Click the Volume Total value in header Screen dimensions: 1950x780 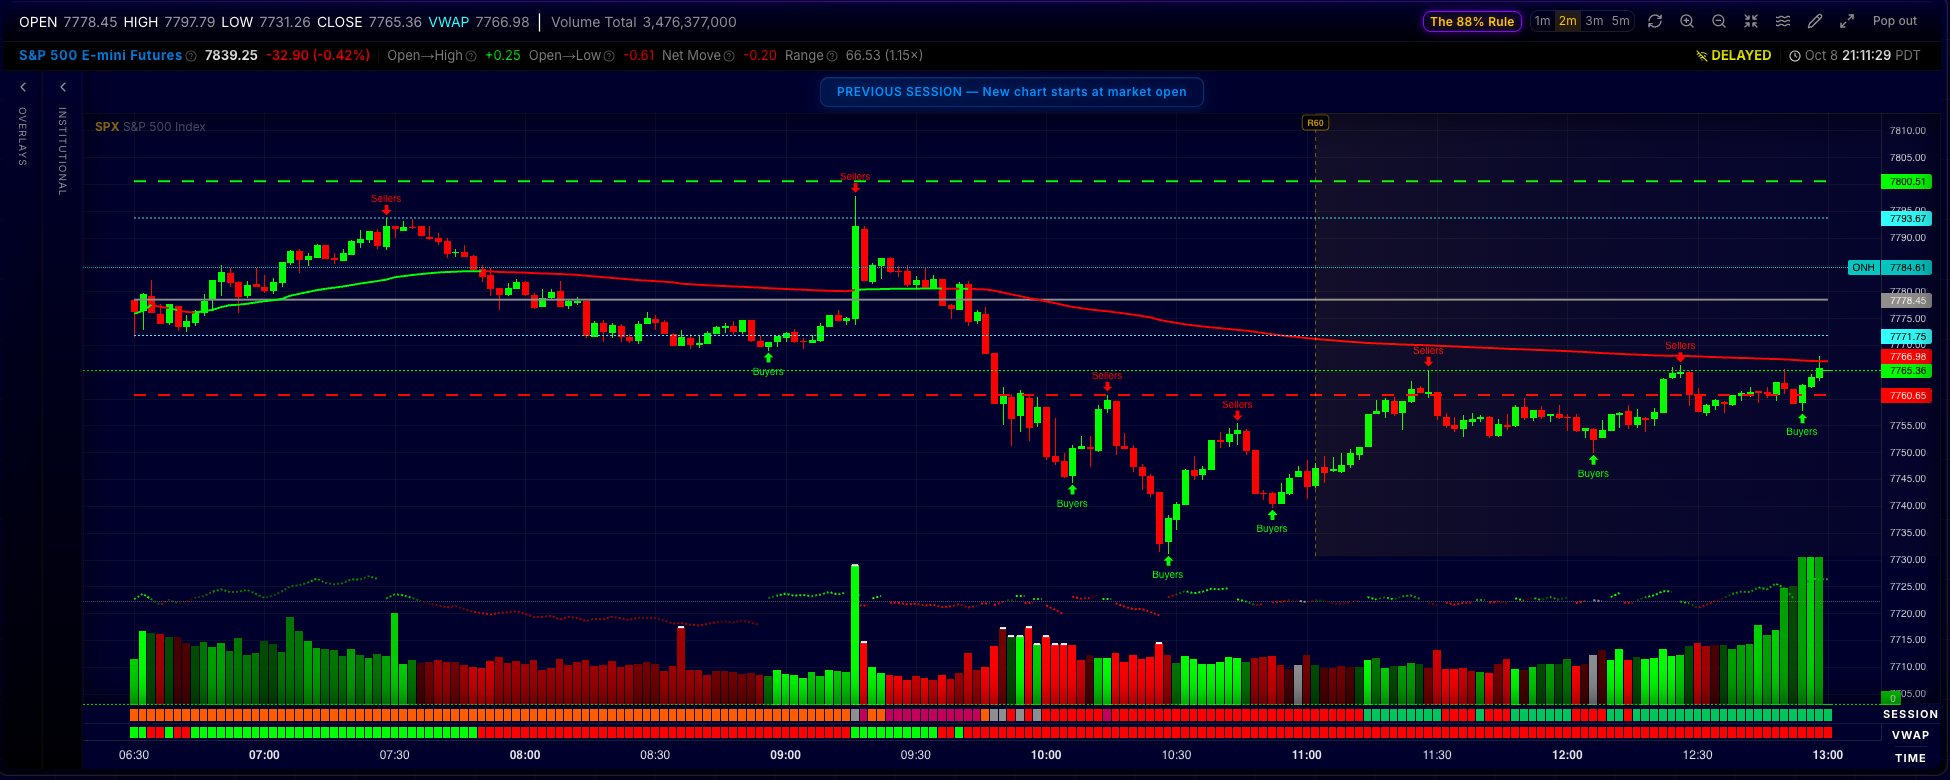(x=690, y=22)
